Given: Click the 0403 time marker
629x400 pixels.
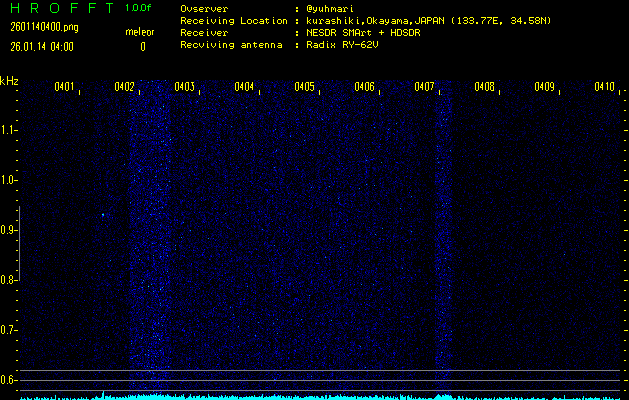Looking at the screenshot, I should pos(185,87).
